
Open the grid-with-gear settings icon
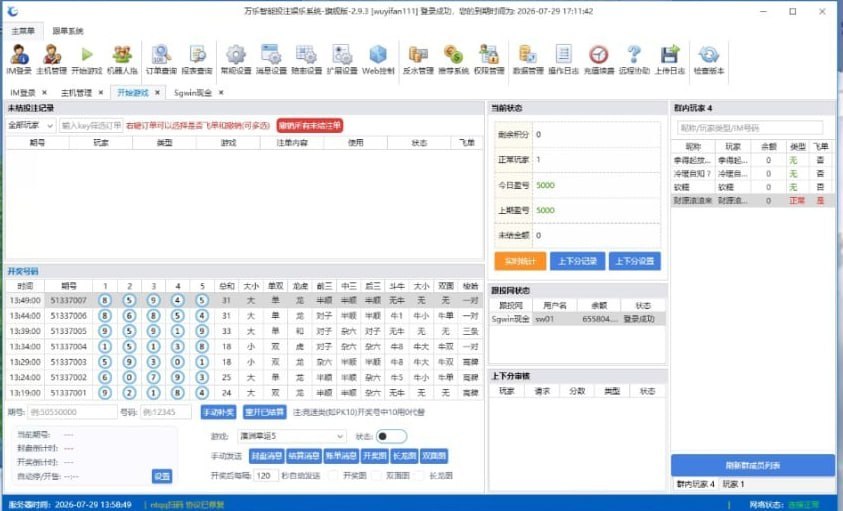(306, 60)
